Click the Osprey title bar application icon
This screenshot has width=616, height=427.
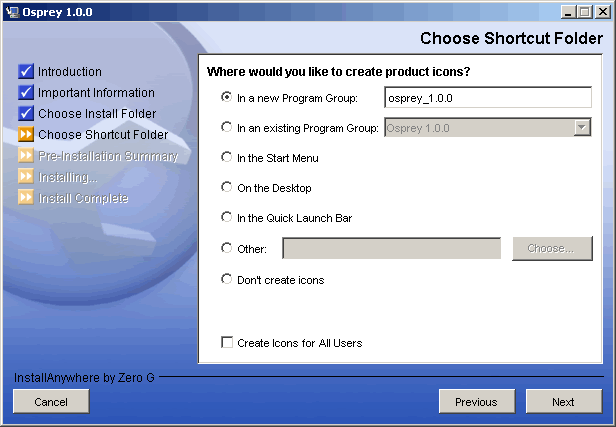(x=13, y=11)
